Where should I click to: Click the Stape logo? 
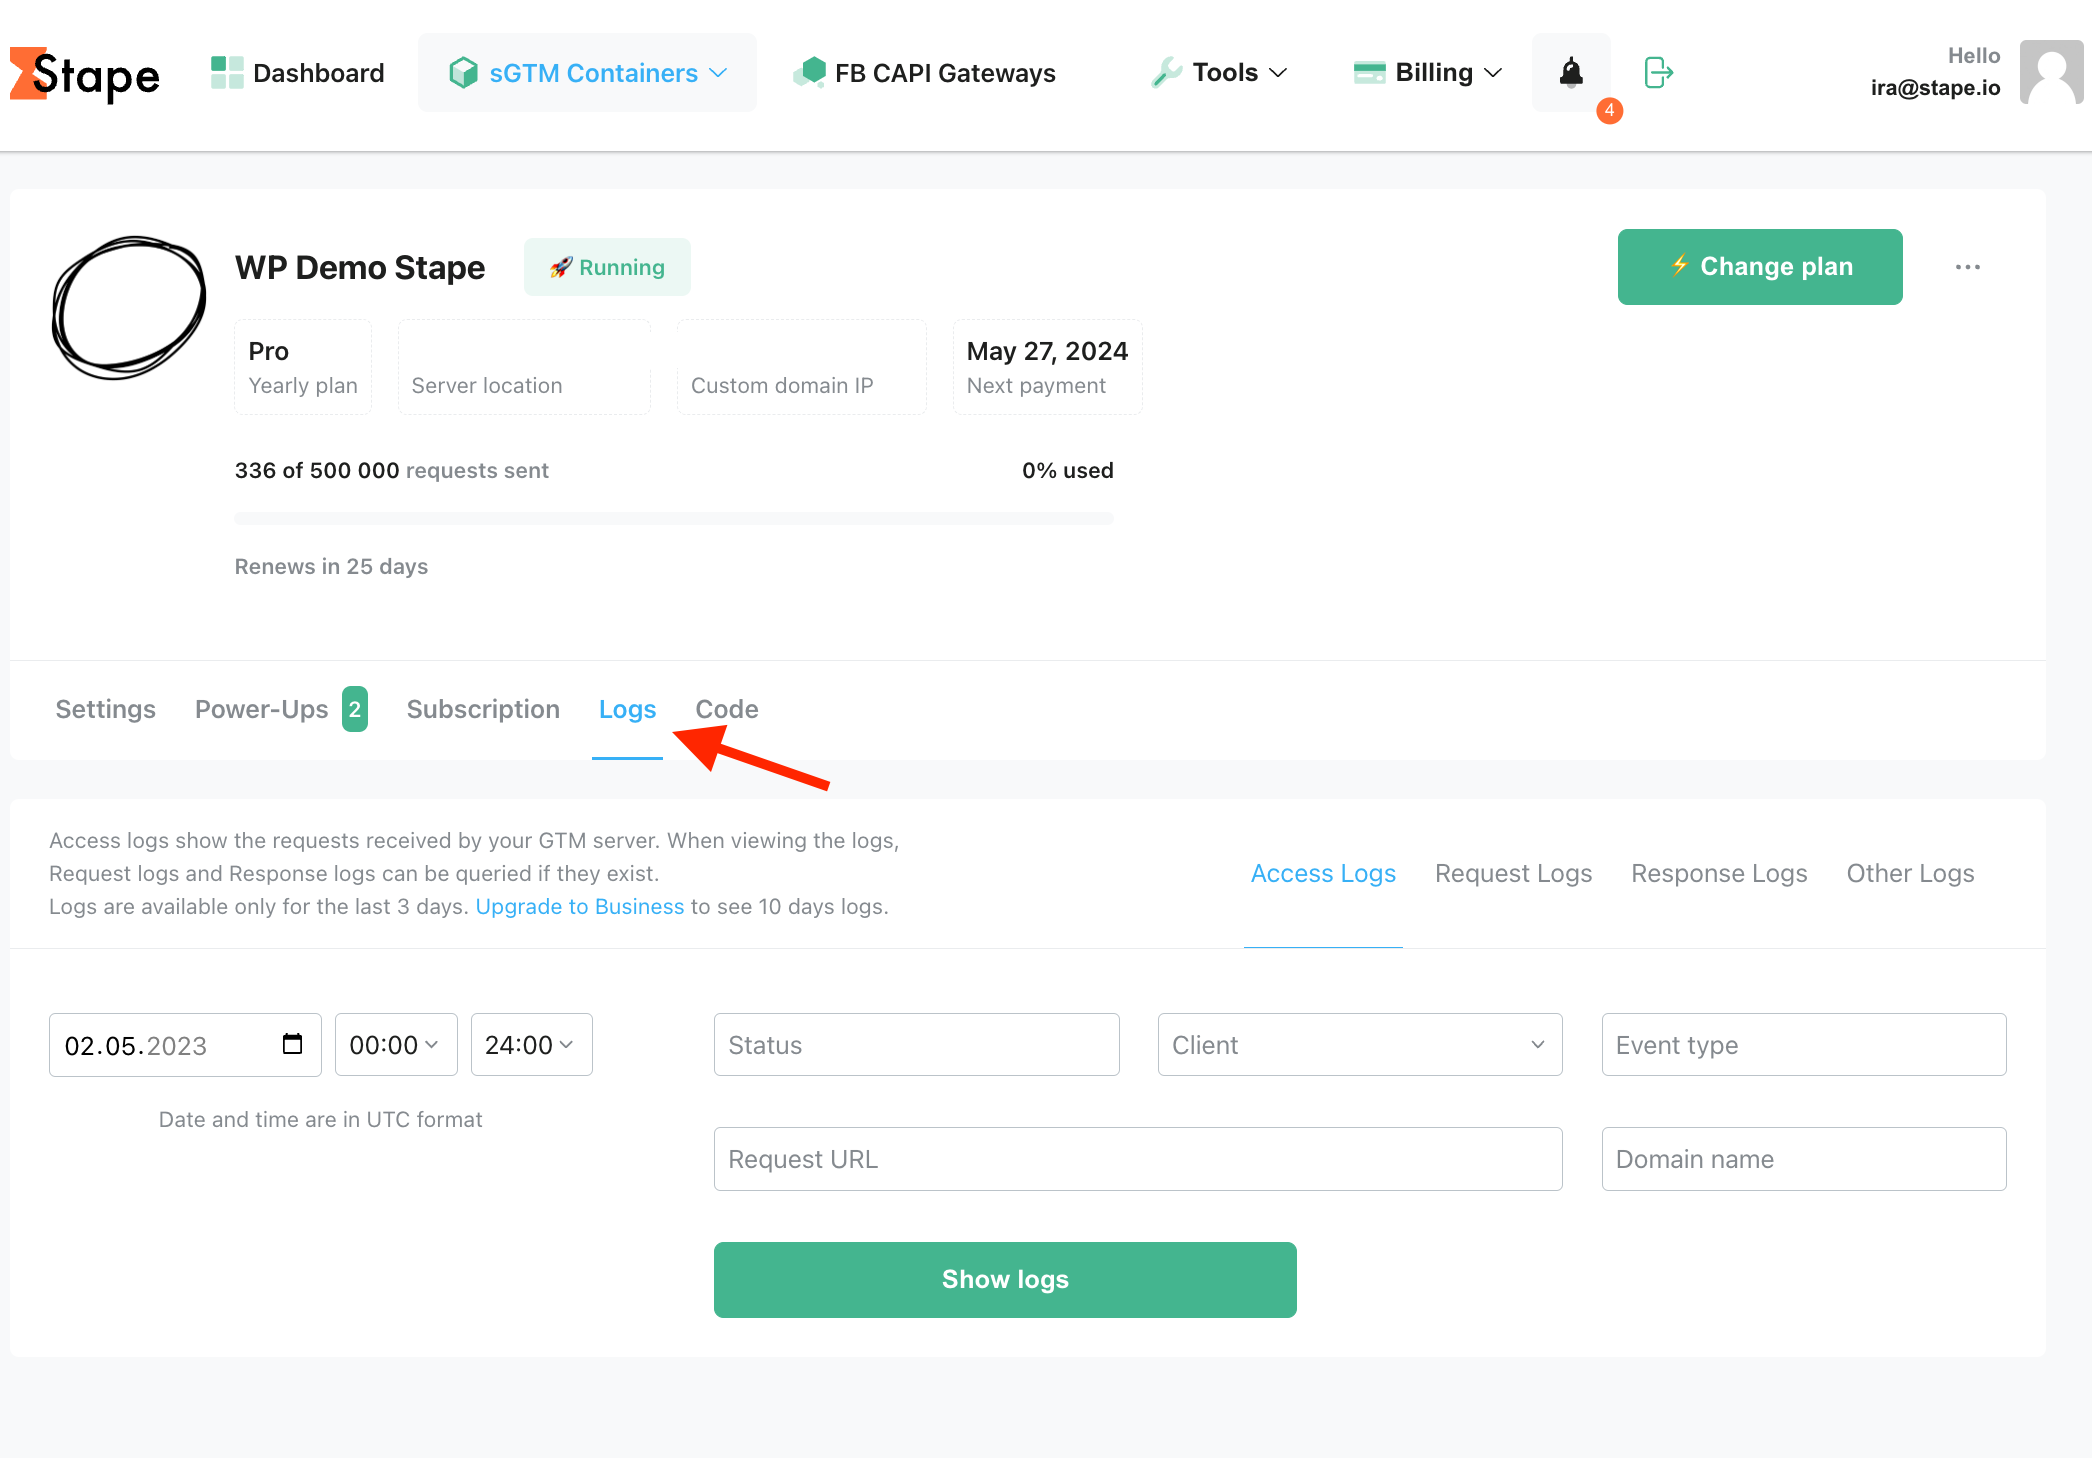pyautogui.click(x=84, y=74)
